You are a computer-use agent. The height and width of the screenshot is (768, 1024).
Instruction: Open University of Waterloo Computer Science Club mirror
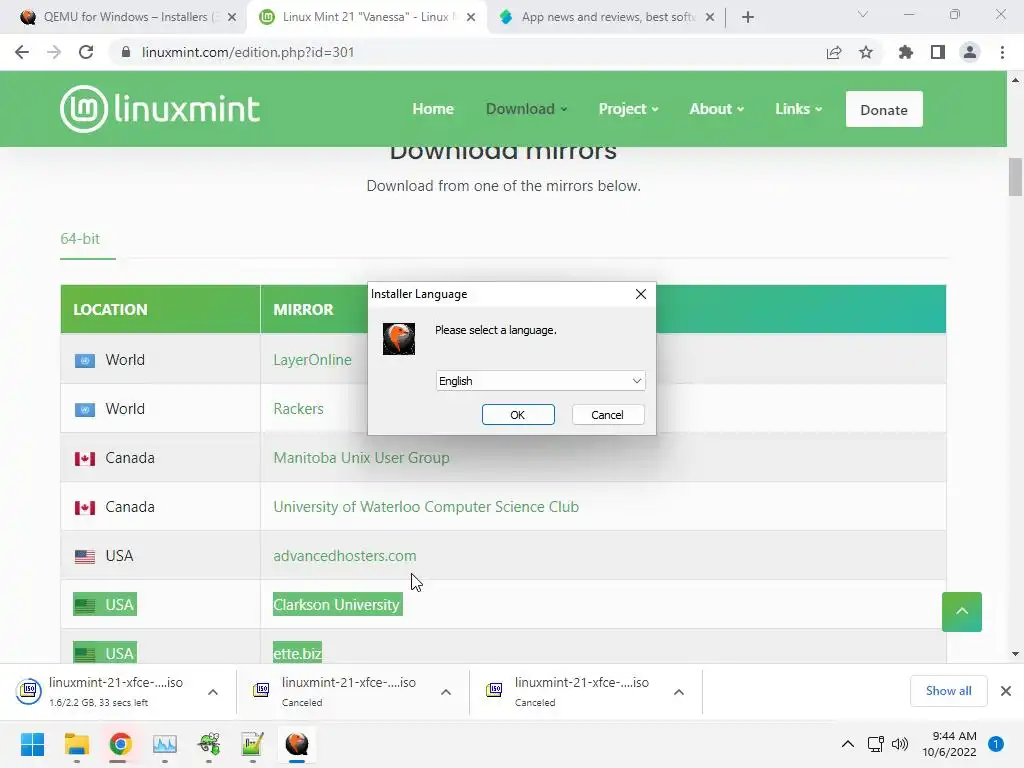pyautogui.click(x=426, y=507)
